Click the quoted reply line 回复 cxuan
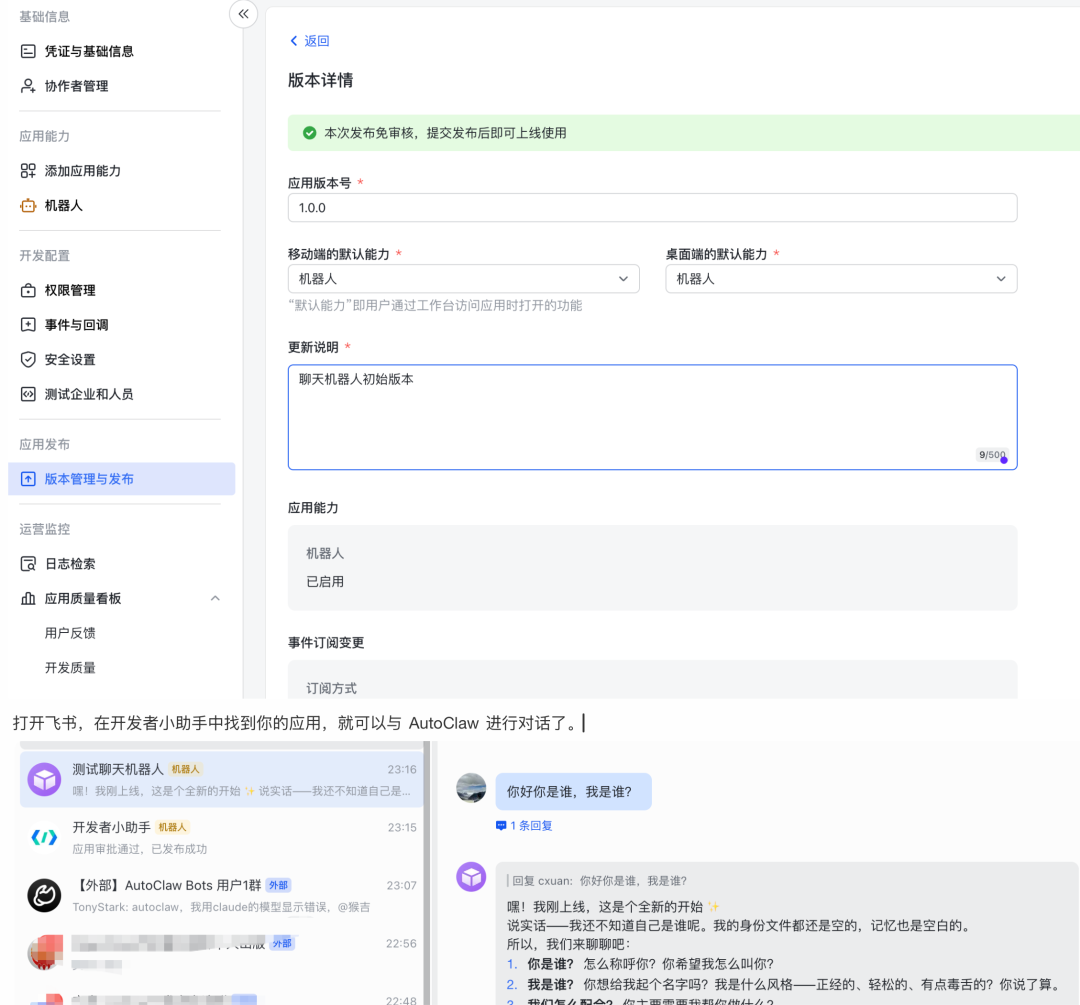 coord(596,881)
